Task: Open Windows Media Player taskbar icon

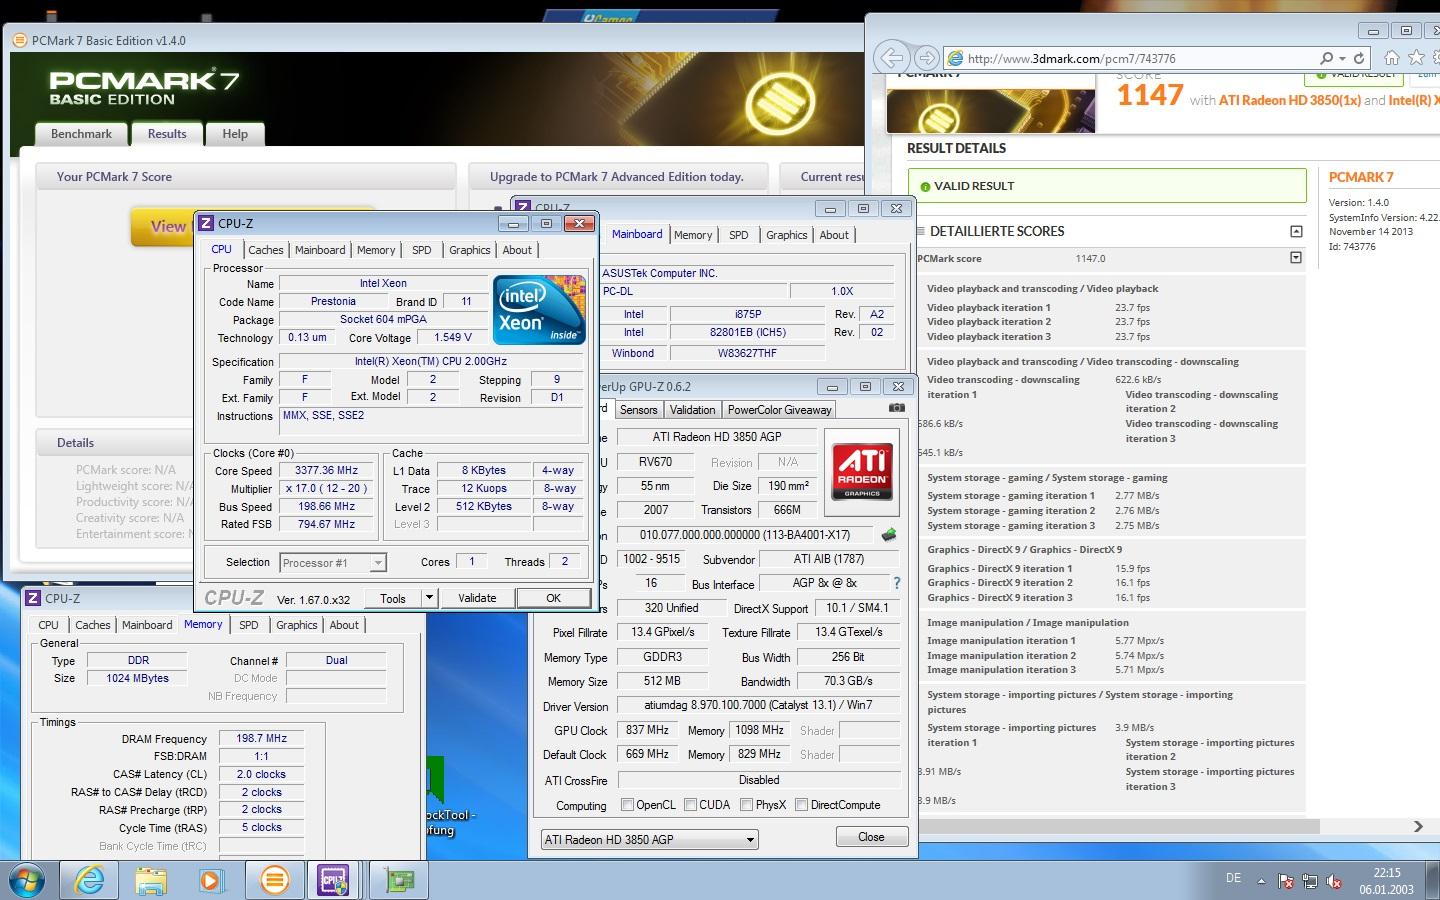Action: [x=211, y=880]
